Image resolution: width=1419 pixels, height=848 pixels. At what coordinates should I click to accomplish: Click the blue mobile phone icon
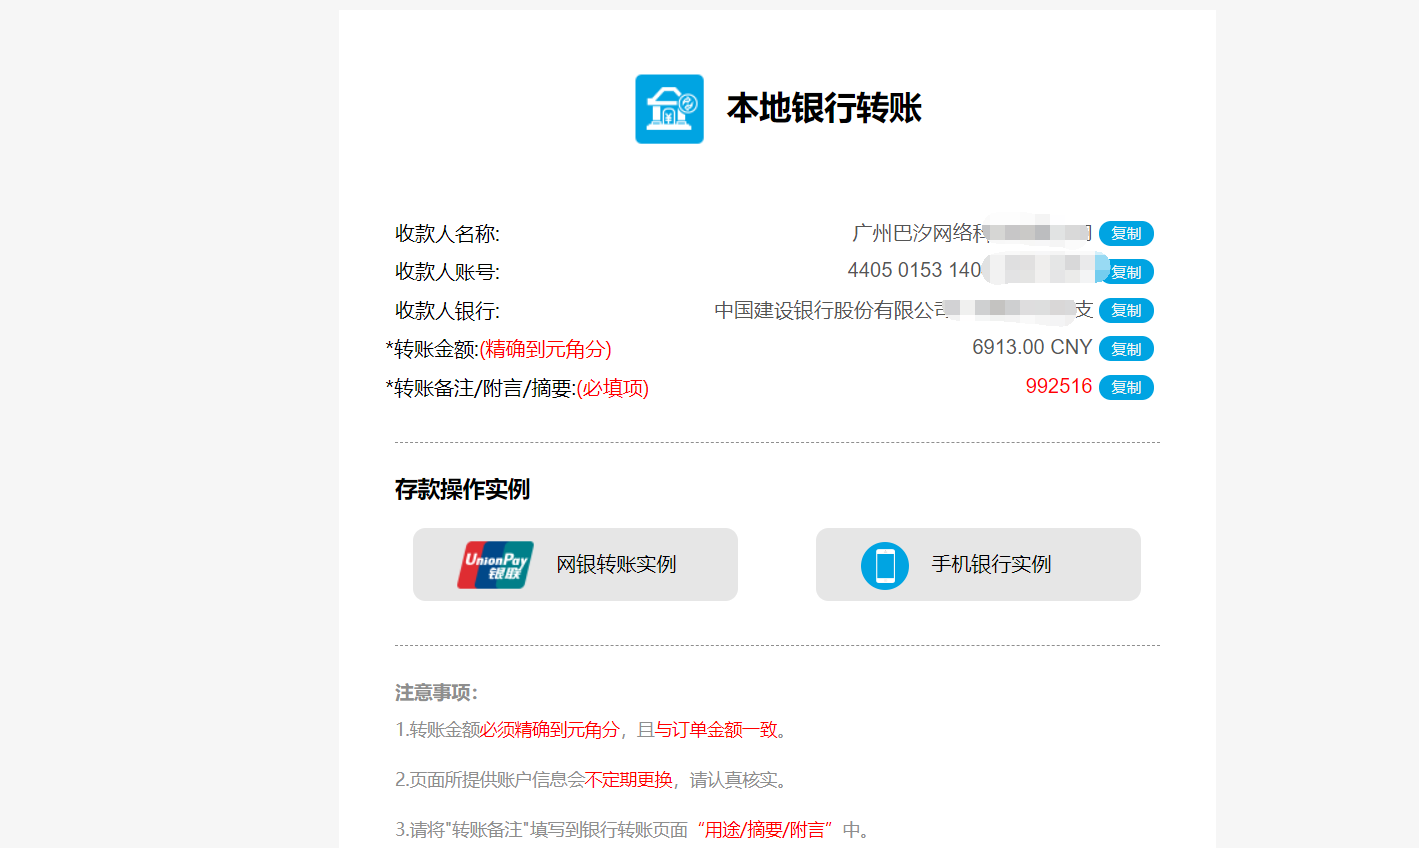[884, 565]
